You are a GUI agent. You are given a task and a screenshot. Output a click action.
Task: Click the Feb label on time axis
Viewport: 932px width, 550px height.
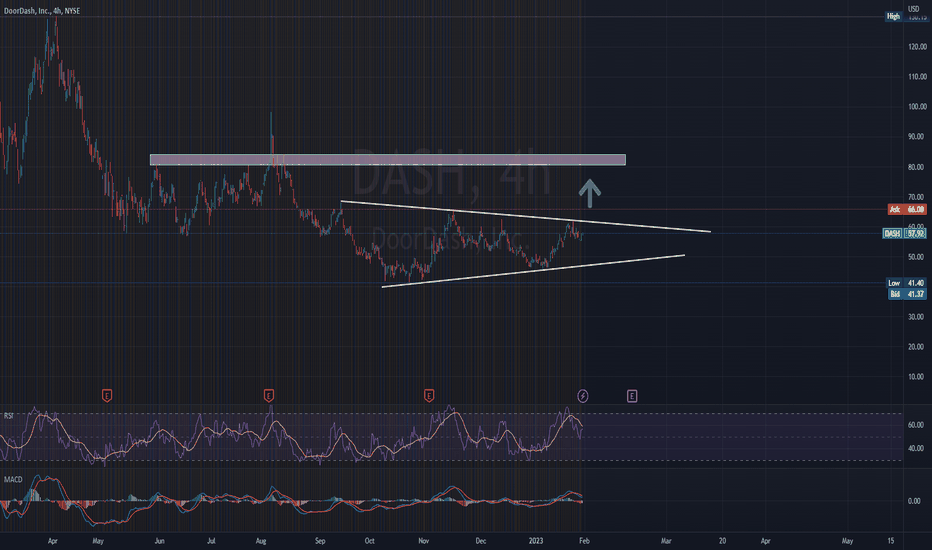[x=584, y=541]
